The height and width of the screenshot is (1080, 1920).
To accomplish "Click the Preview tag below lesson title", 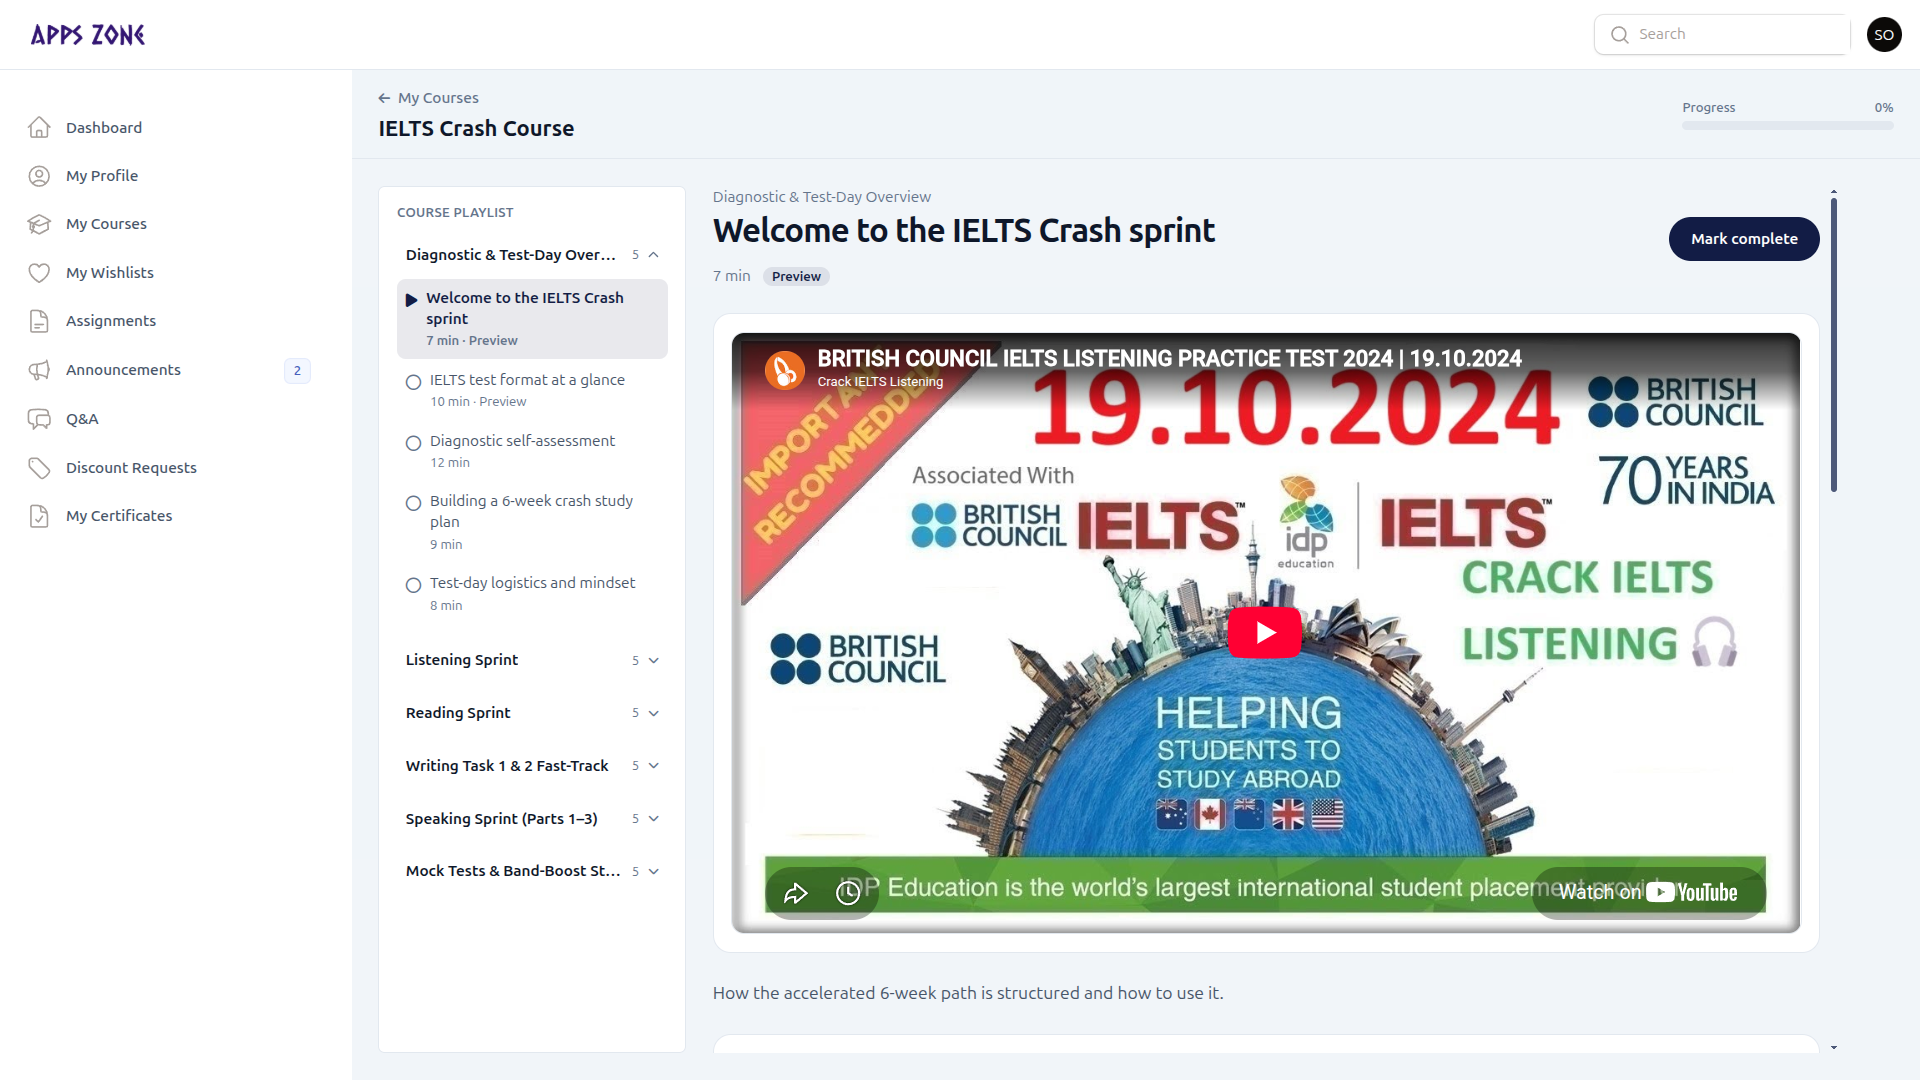I will tap(796, 277).
